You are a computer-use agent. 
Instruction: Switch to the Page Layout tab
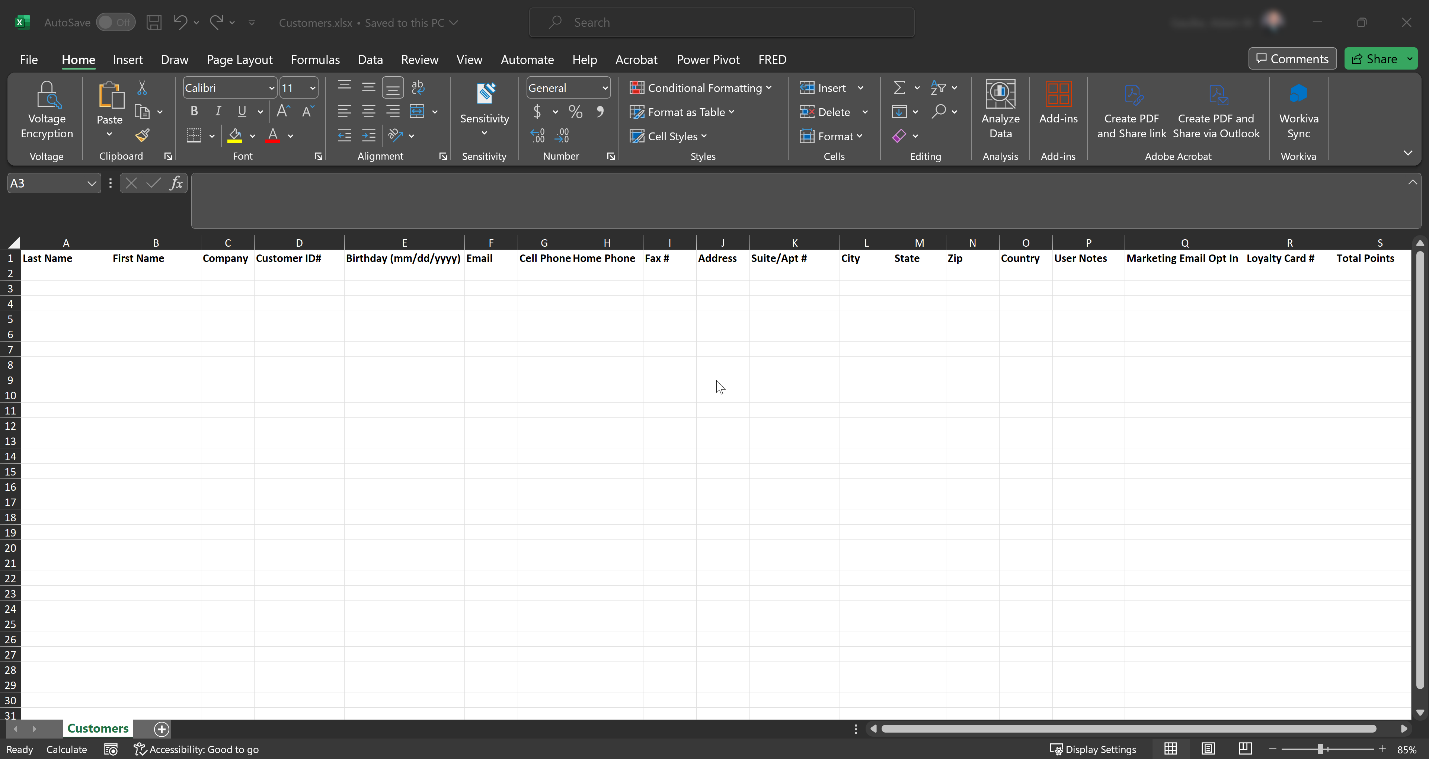coord(240,60)
